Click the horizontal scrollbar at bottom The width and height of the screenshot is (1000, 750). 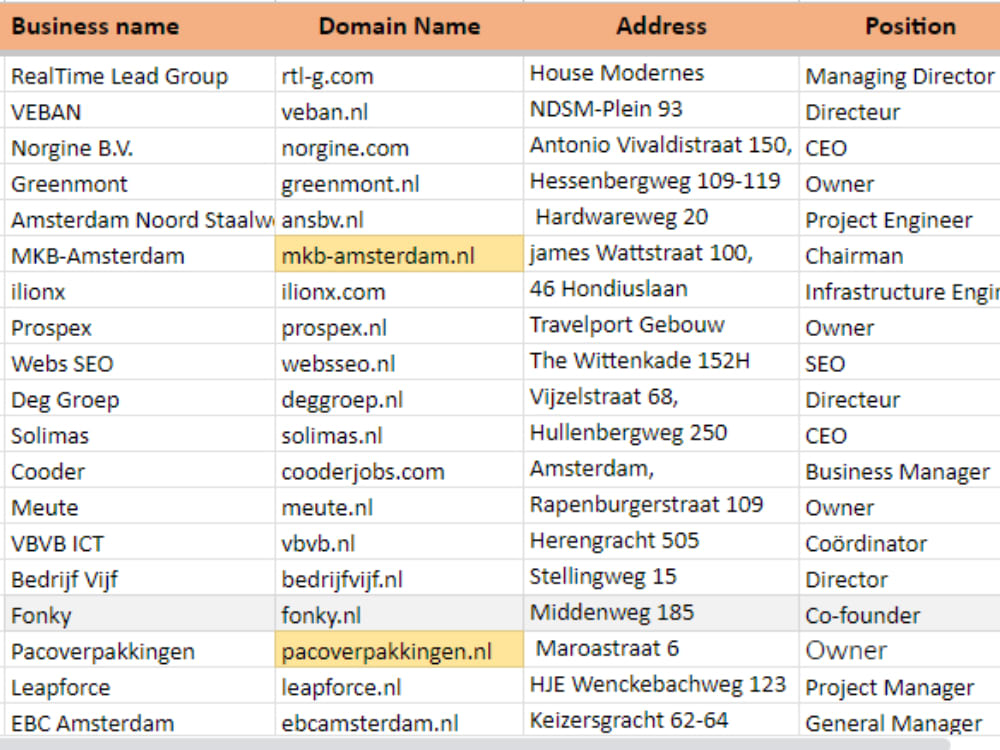[475, 744]
